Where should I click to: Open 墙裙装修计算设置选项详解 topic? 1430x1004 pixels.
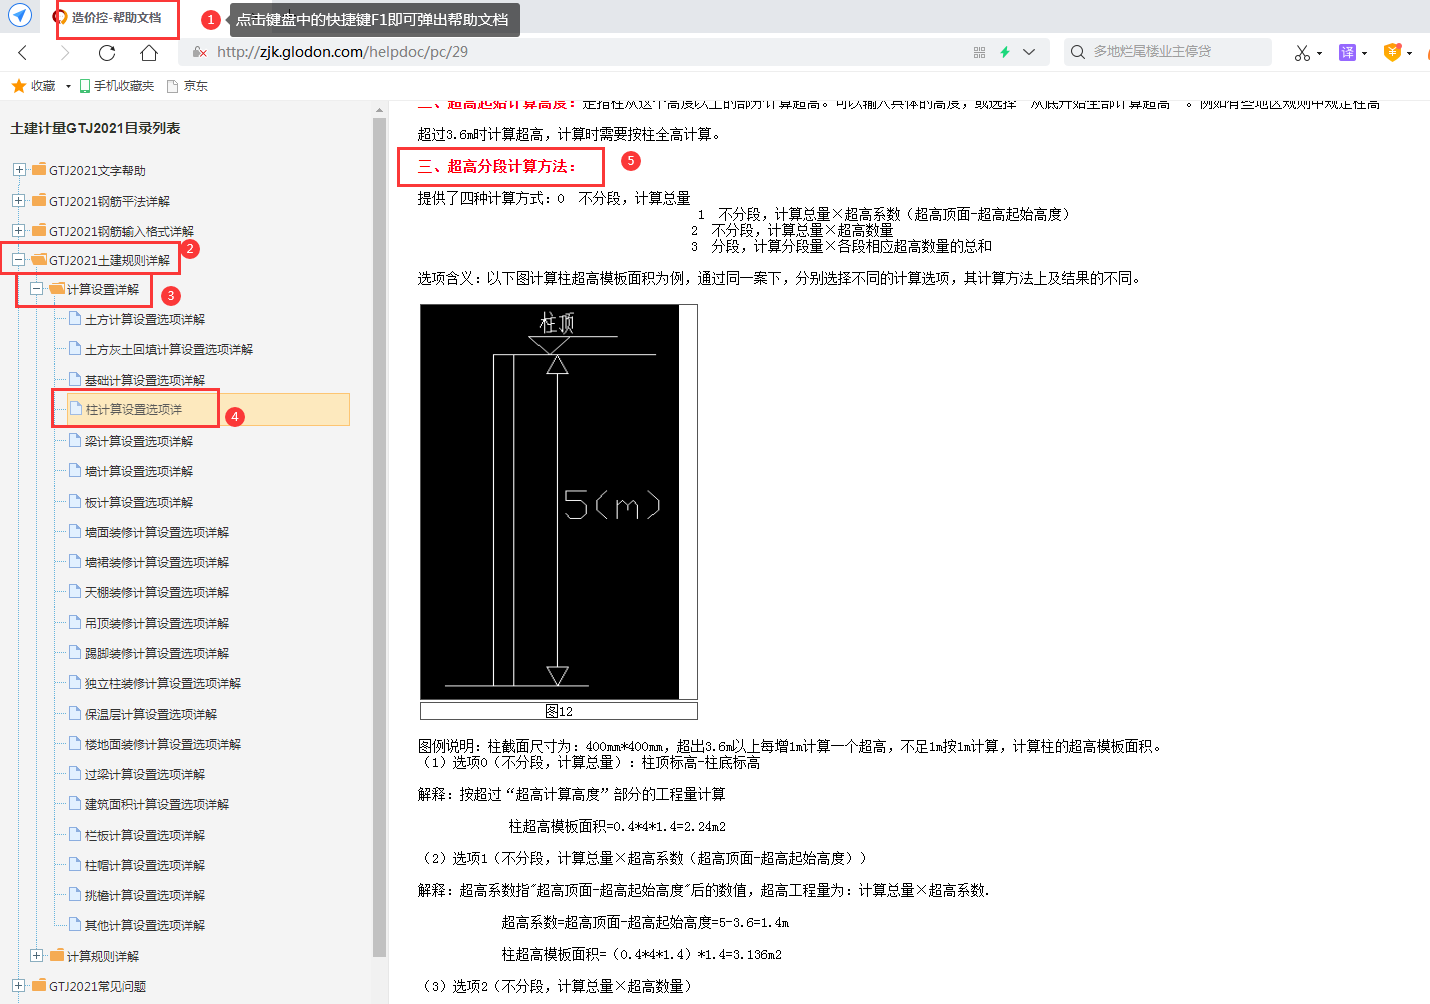(157, 562)
